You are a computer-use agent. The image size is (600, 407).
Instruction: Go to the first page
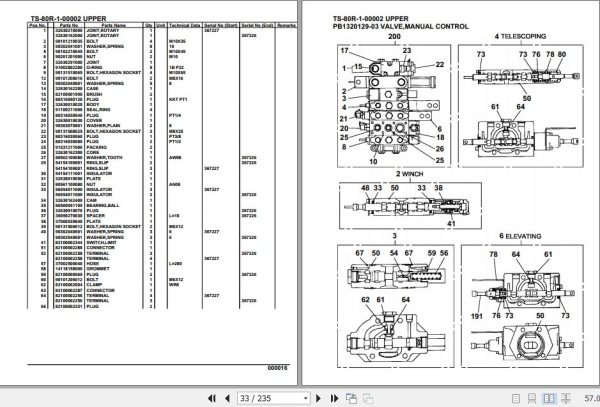(212, 398)
